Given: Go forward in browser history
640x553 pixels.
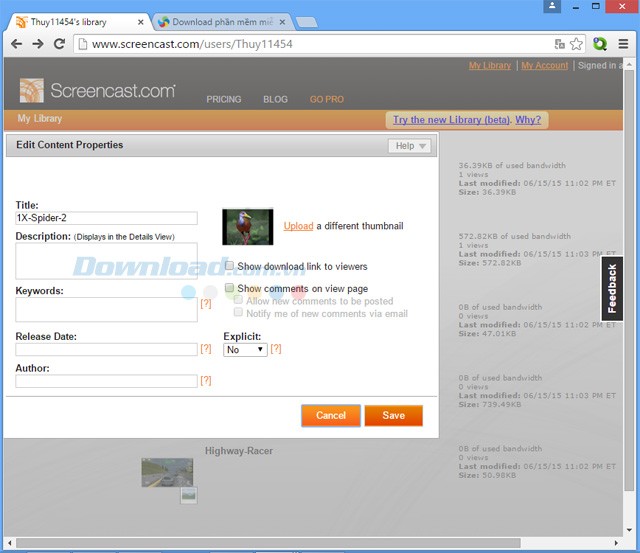Looking at the screenshot, I should [38, 44].
